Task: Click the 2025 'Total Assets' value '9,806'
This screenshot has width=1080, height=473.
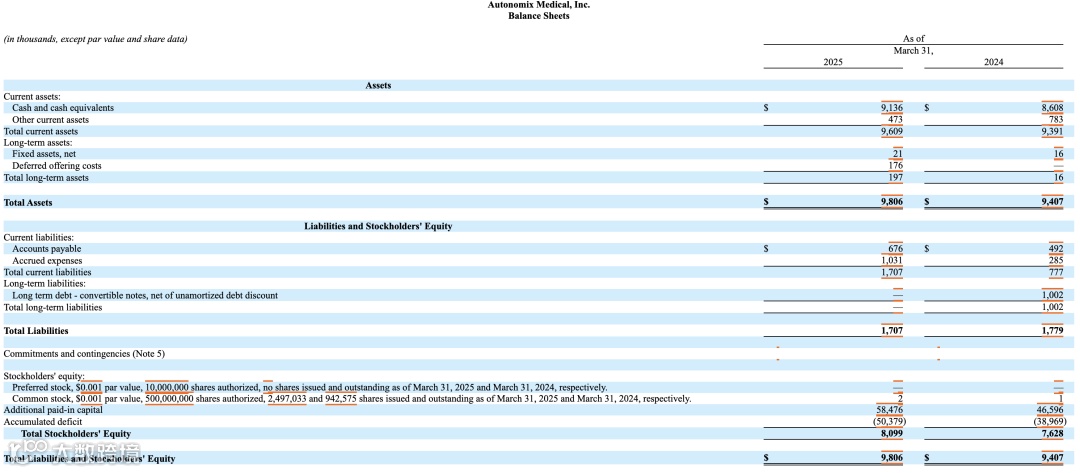Action: tap(891, 203)
